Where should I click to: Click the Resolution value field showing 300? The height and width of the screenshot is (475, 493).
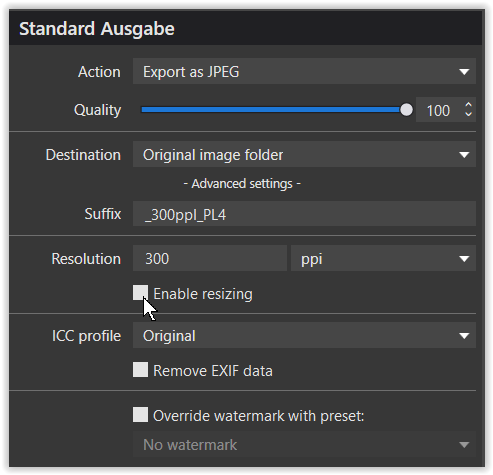pos(210,258)
